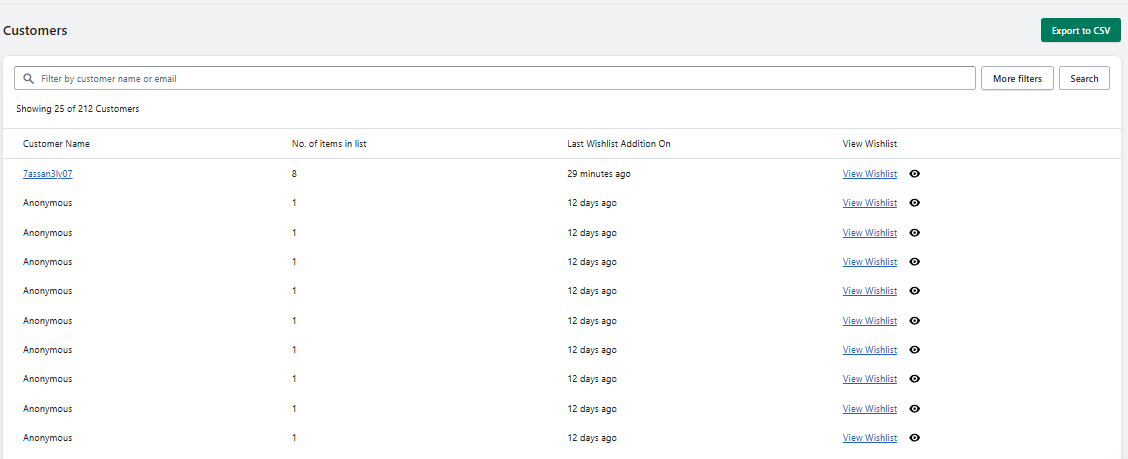Select the 29 minutes ago cell
Screen dimensions: 1128x459
pyautogui.click(x=599, y=174)
